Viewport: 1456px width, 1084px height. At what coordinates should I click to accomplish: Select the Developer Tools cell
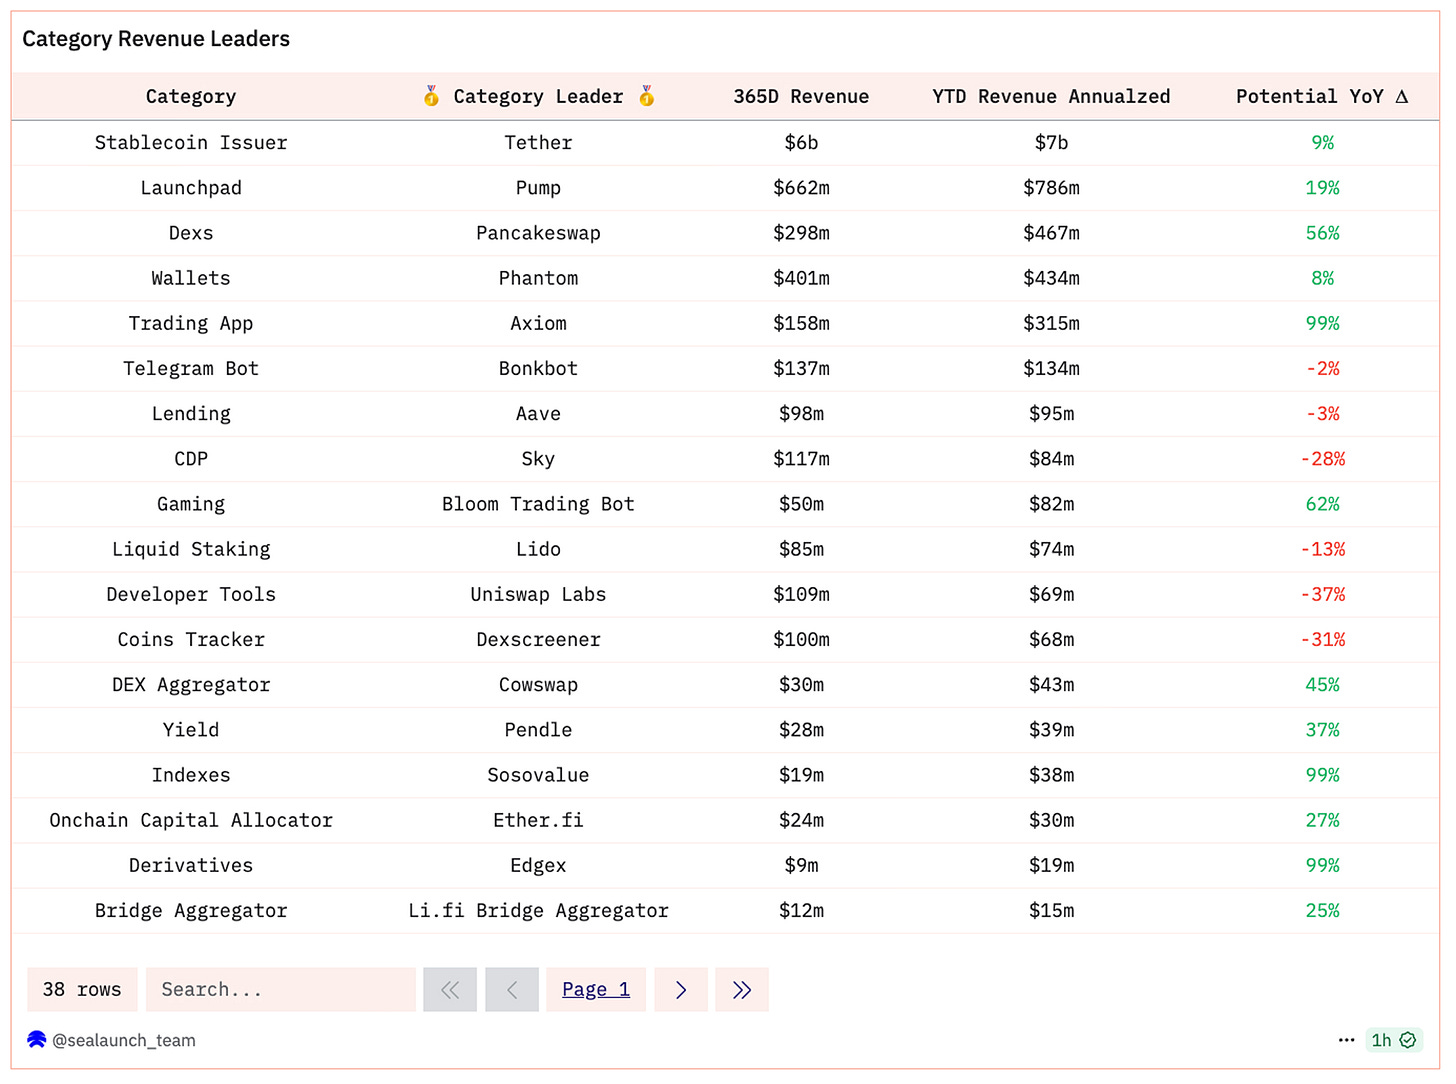[191, 594]
